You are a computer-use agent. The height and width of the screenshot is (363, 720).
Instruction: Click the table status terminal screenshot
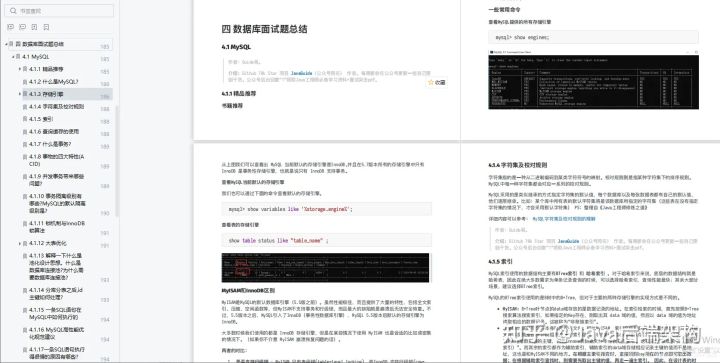326,268
